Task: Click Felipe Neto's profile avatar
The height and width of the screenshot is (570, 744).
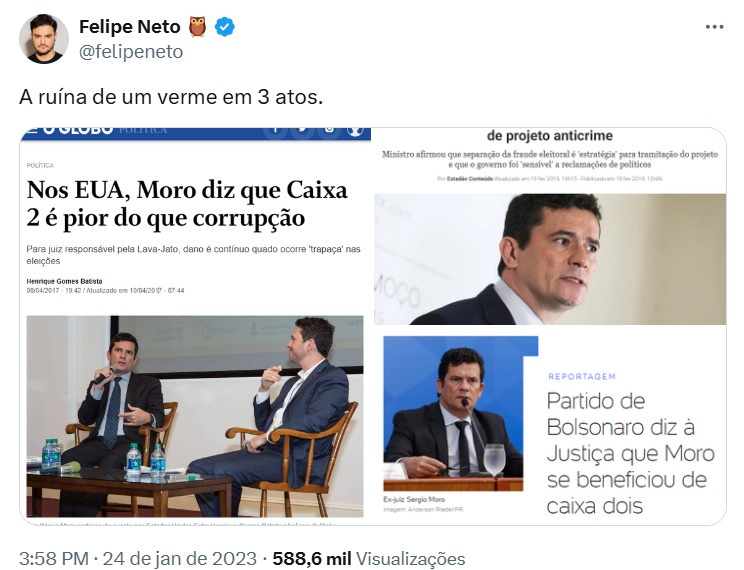Action: pyautogui.click(x=44, y=39)
